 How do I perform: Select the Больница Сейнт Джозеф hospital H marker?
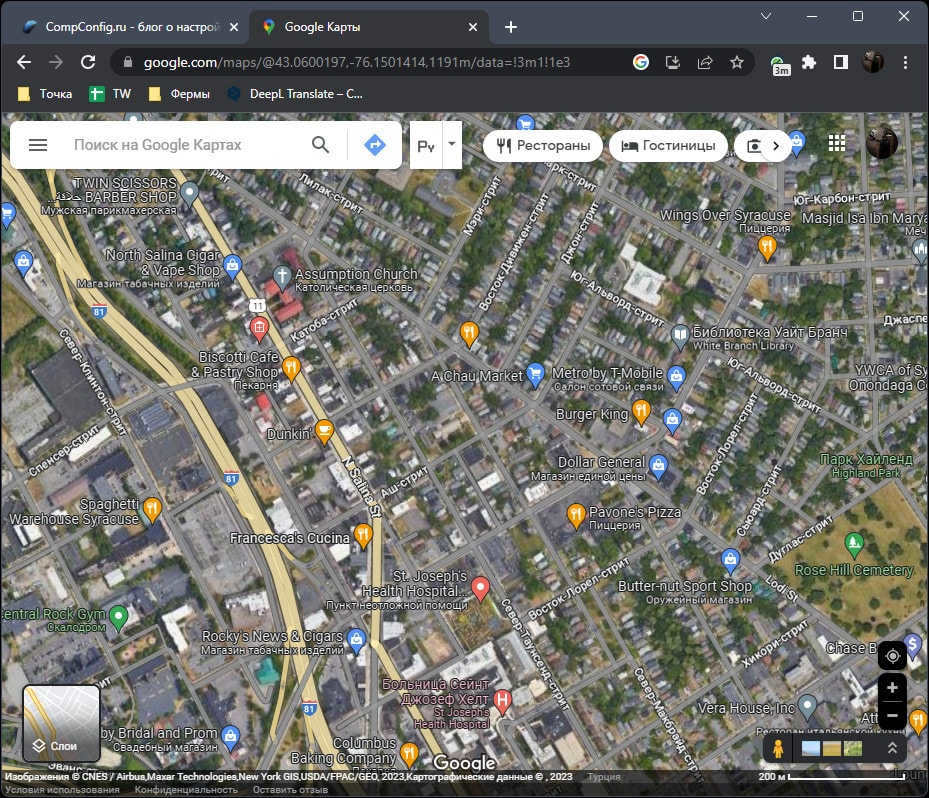point(502,701)
